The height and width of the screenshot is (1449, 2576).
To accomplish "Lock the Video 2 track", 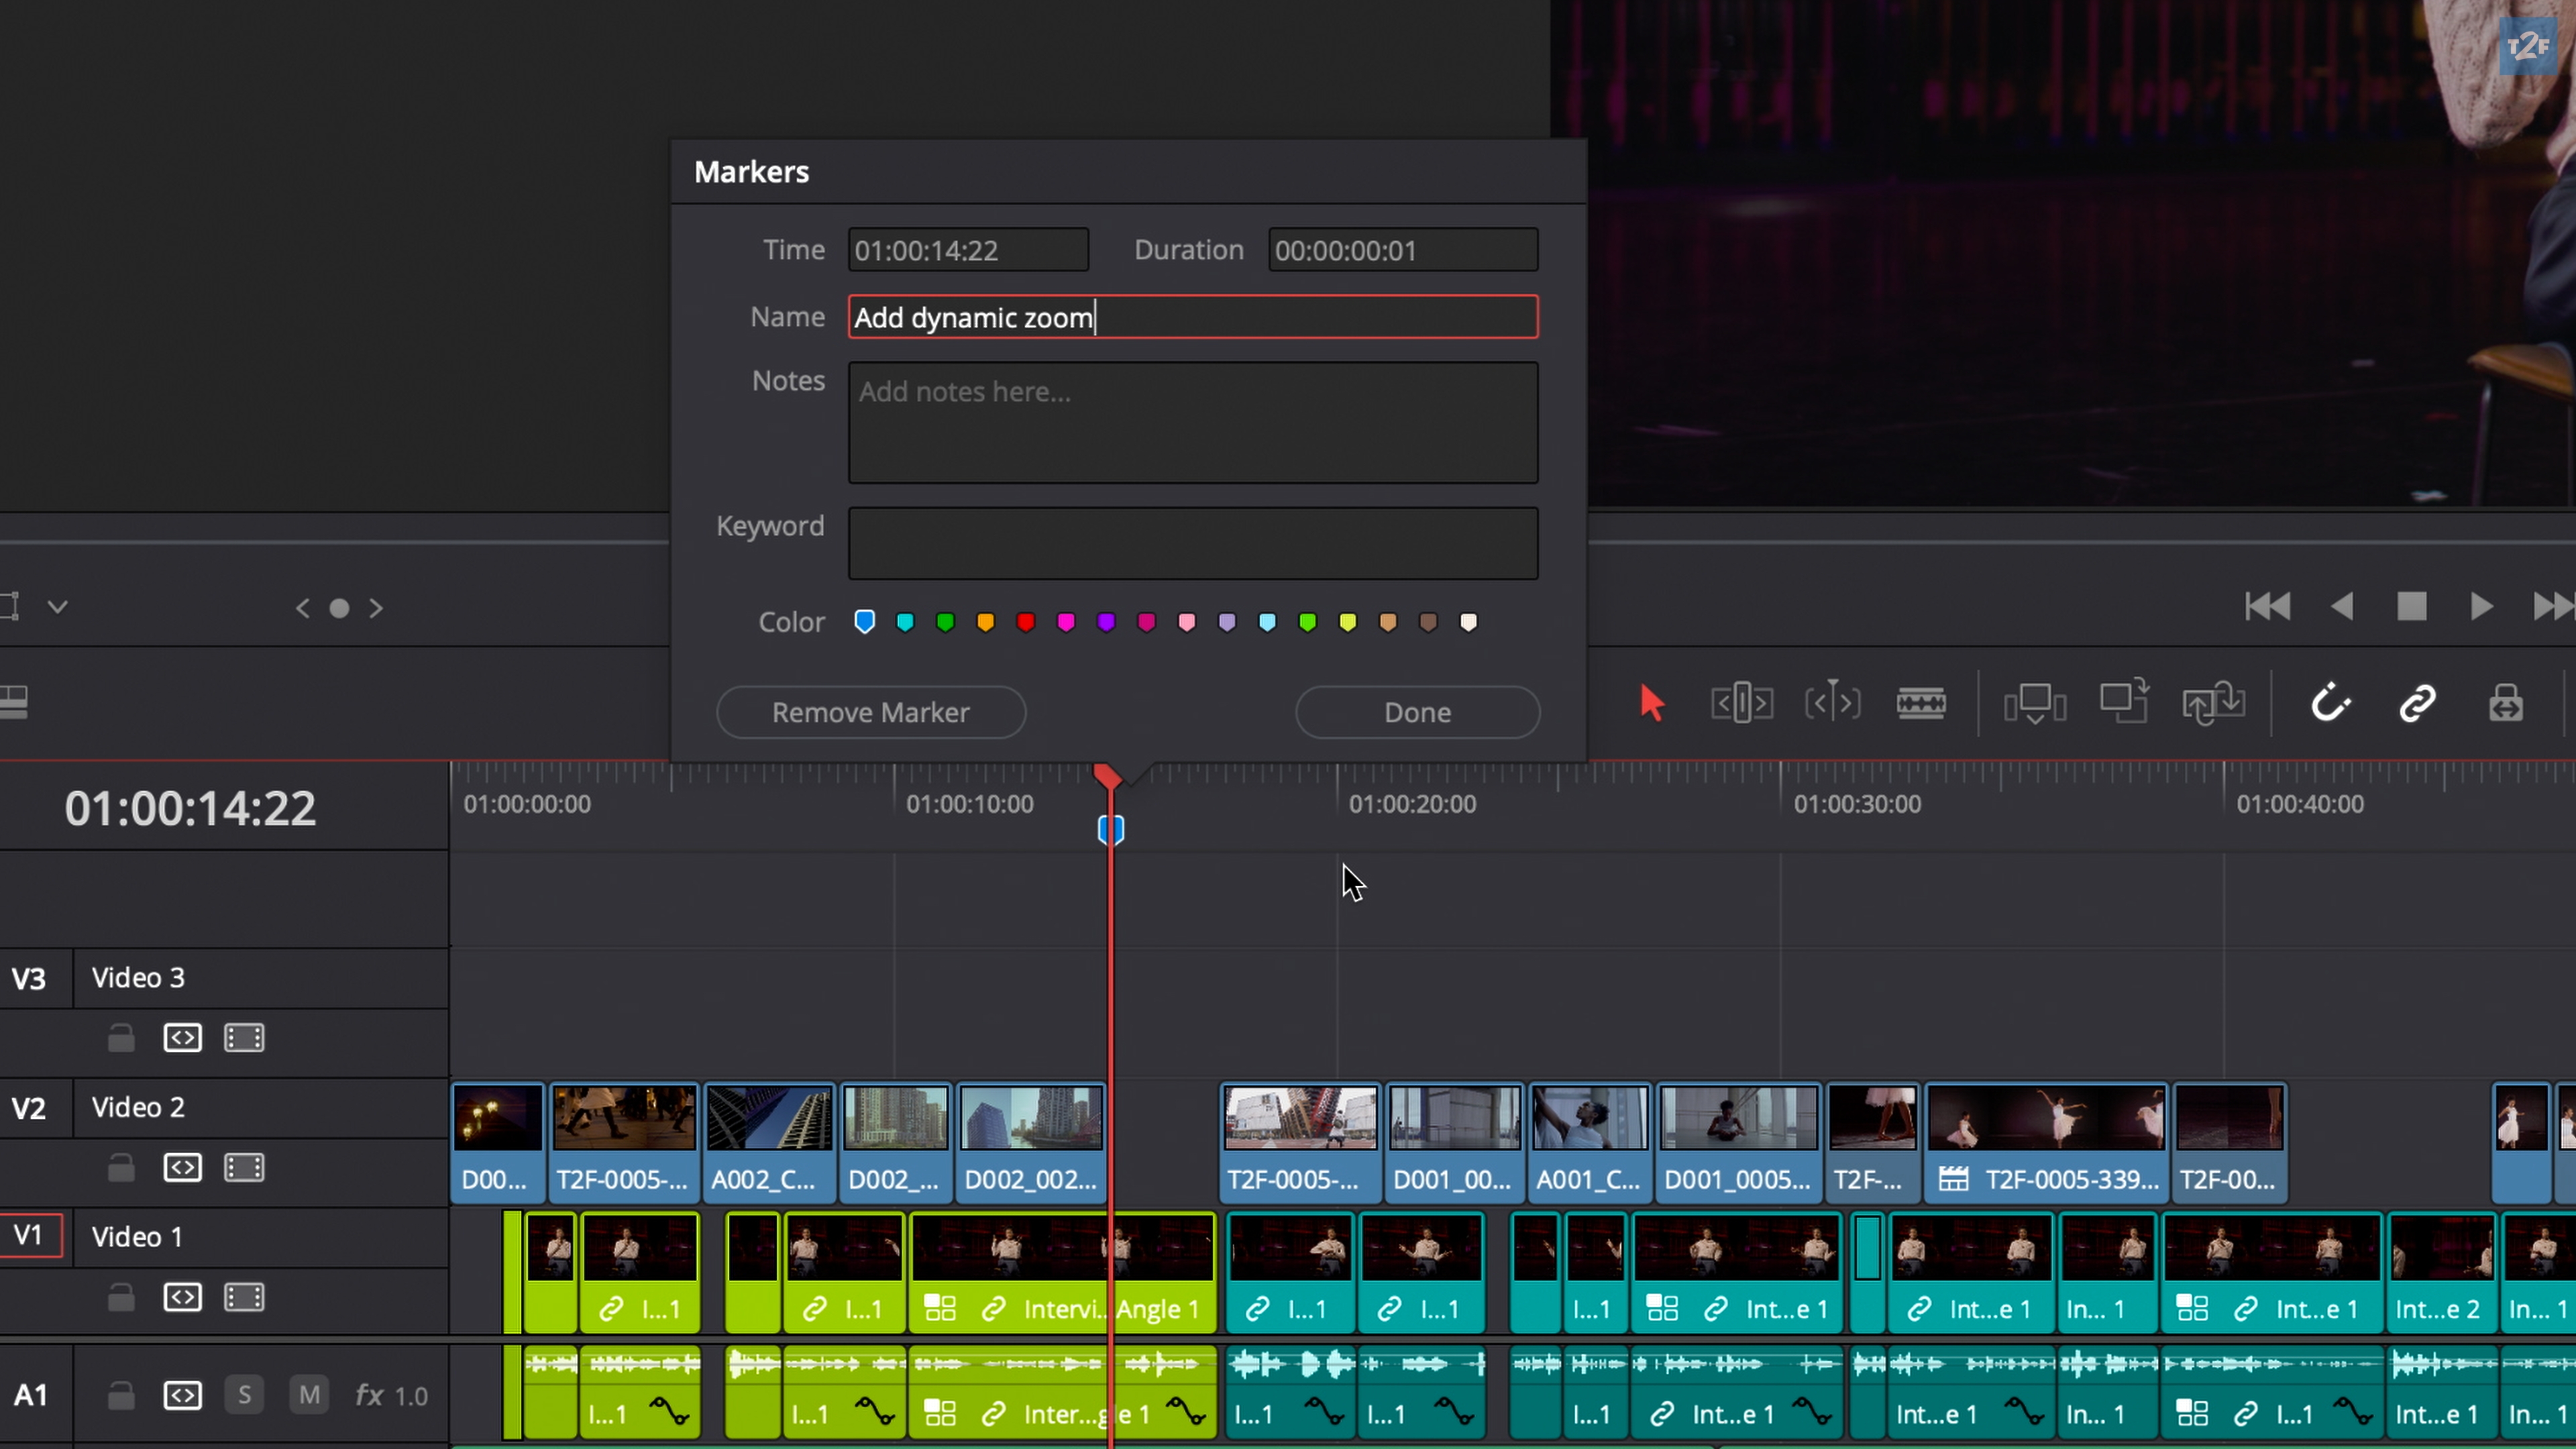I will (x=121, y=1168).
